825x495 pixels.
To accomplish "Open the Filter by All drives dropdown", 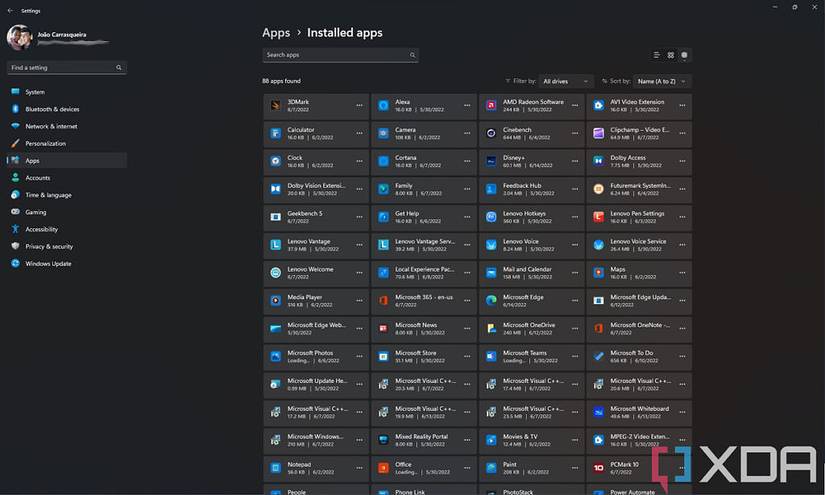I will (566, 82).
